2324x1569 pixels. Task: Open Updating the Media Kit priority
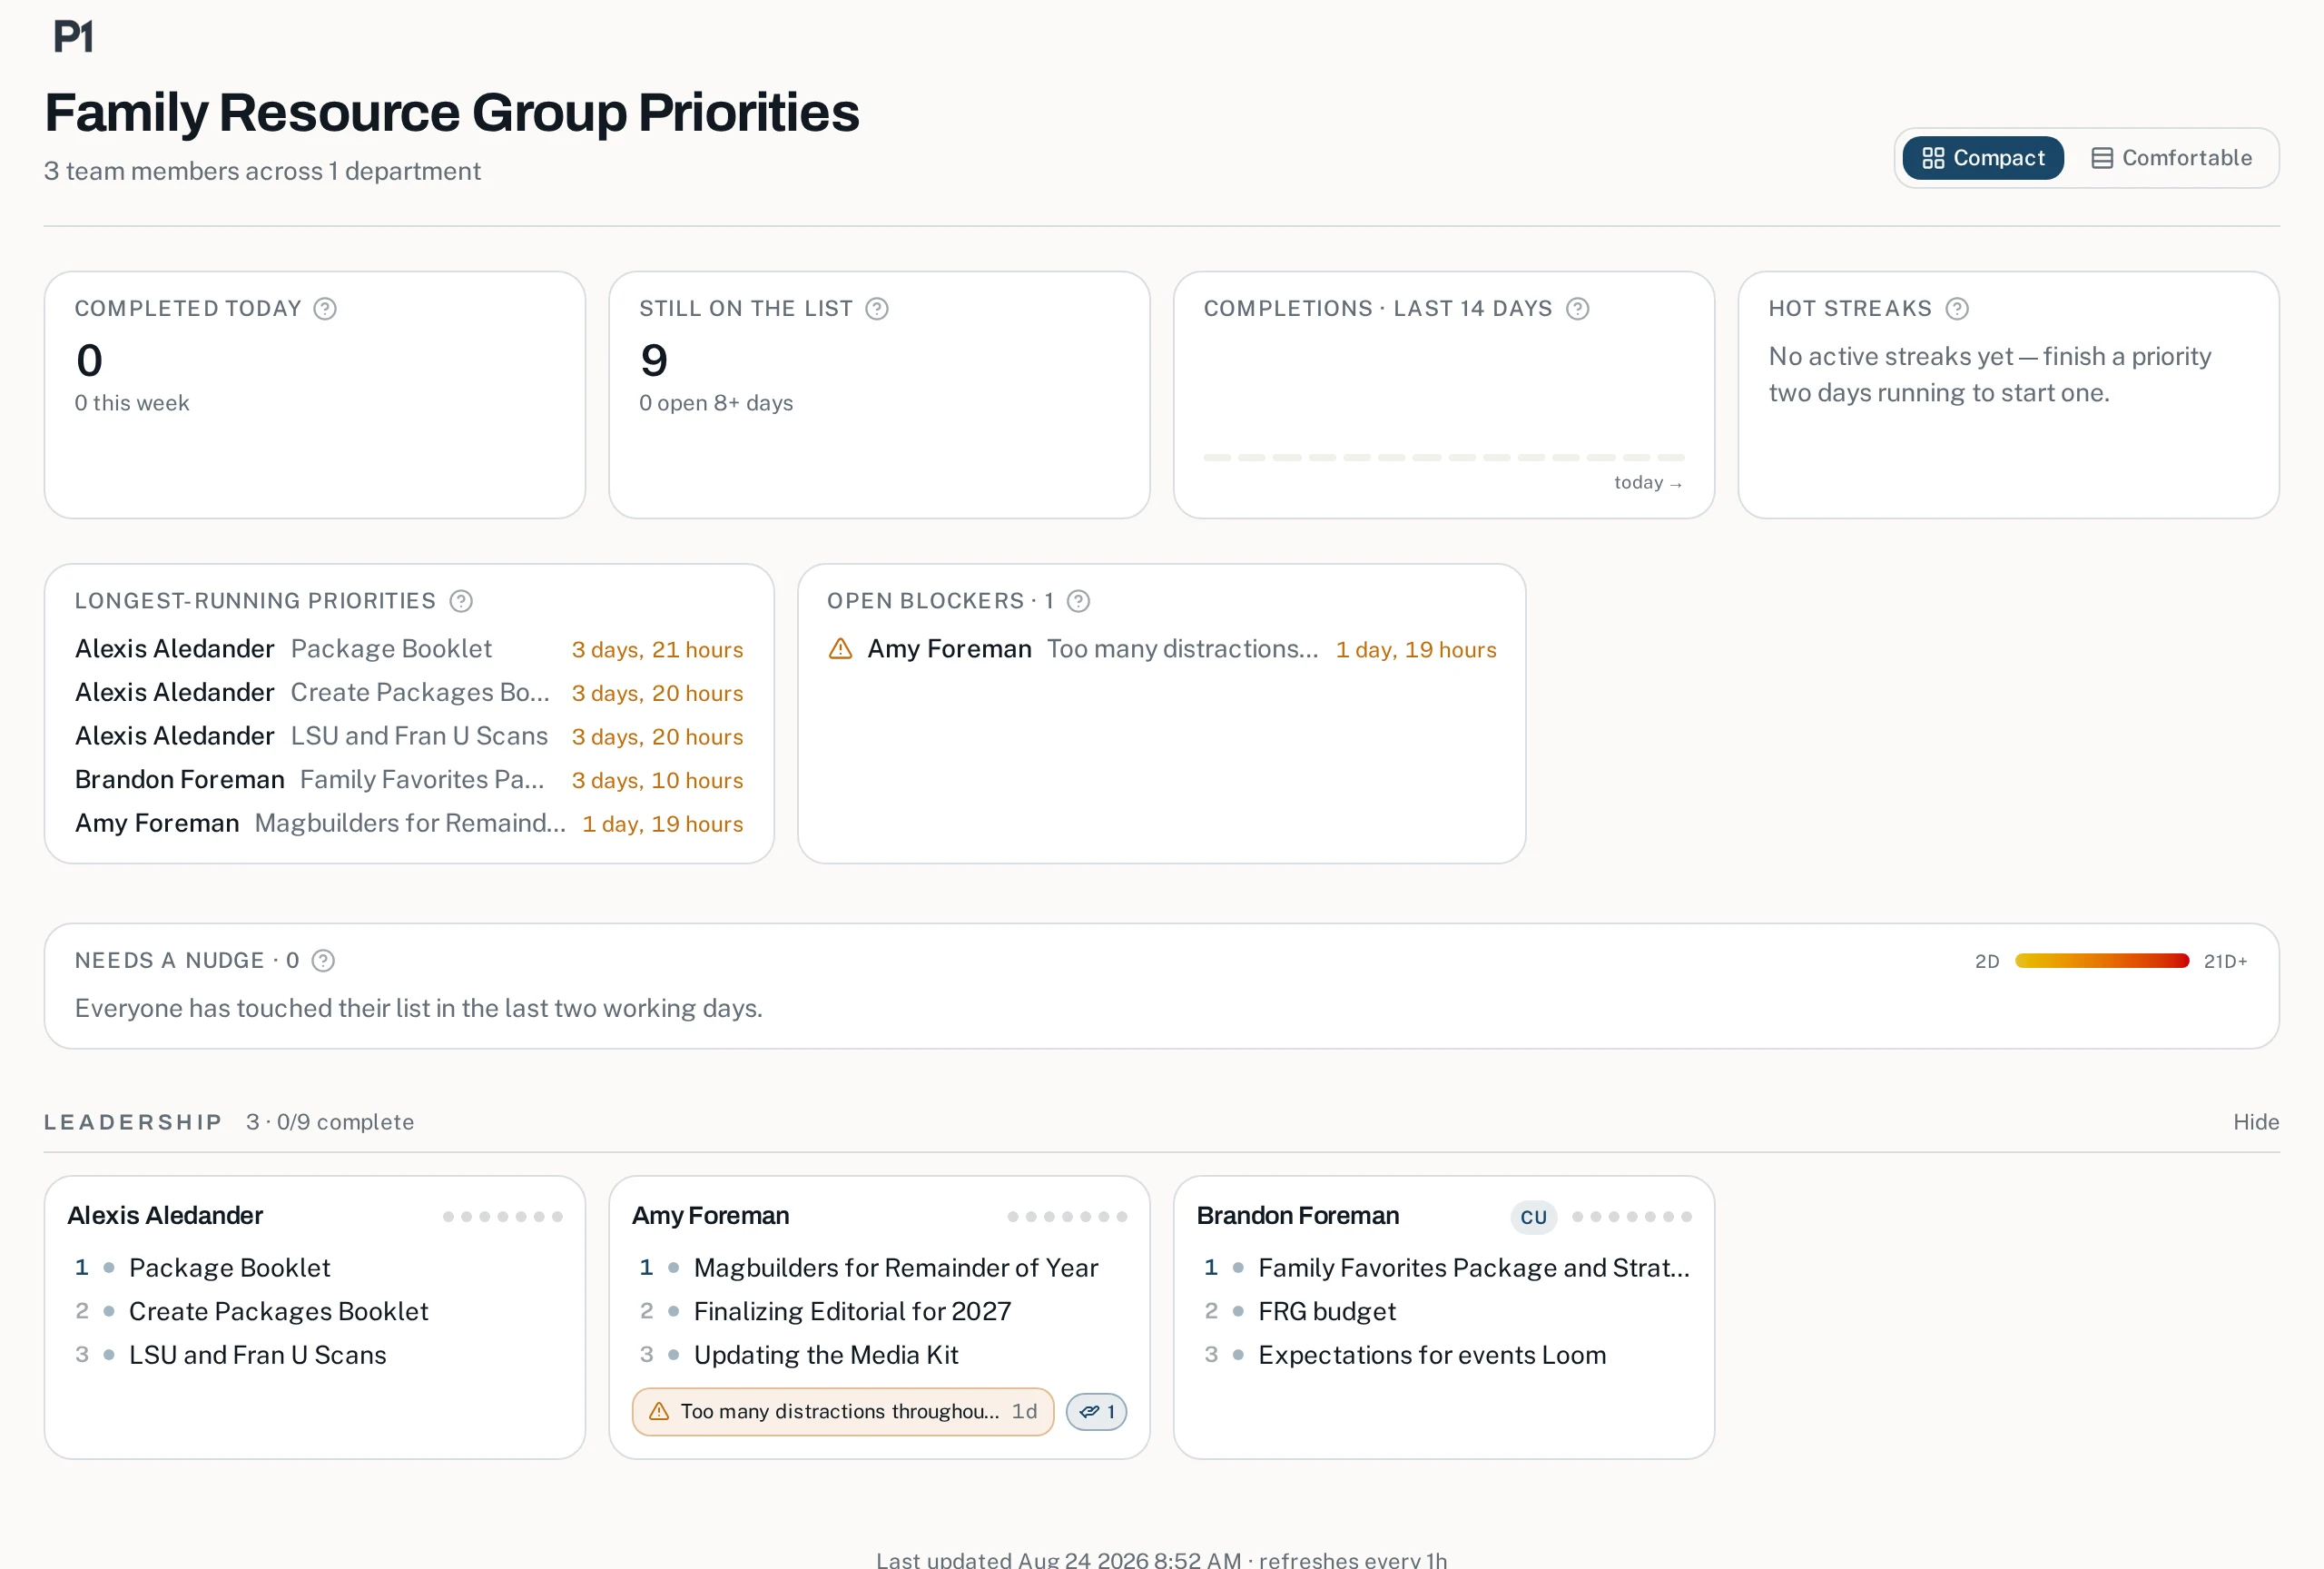[826, 1355]
